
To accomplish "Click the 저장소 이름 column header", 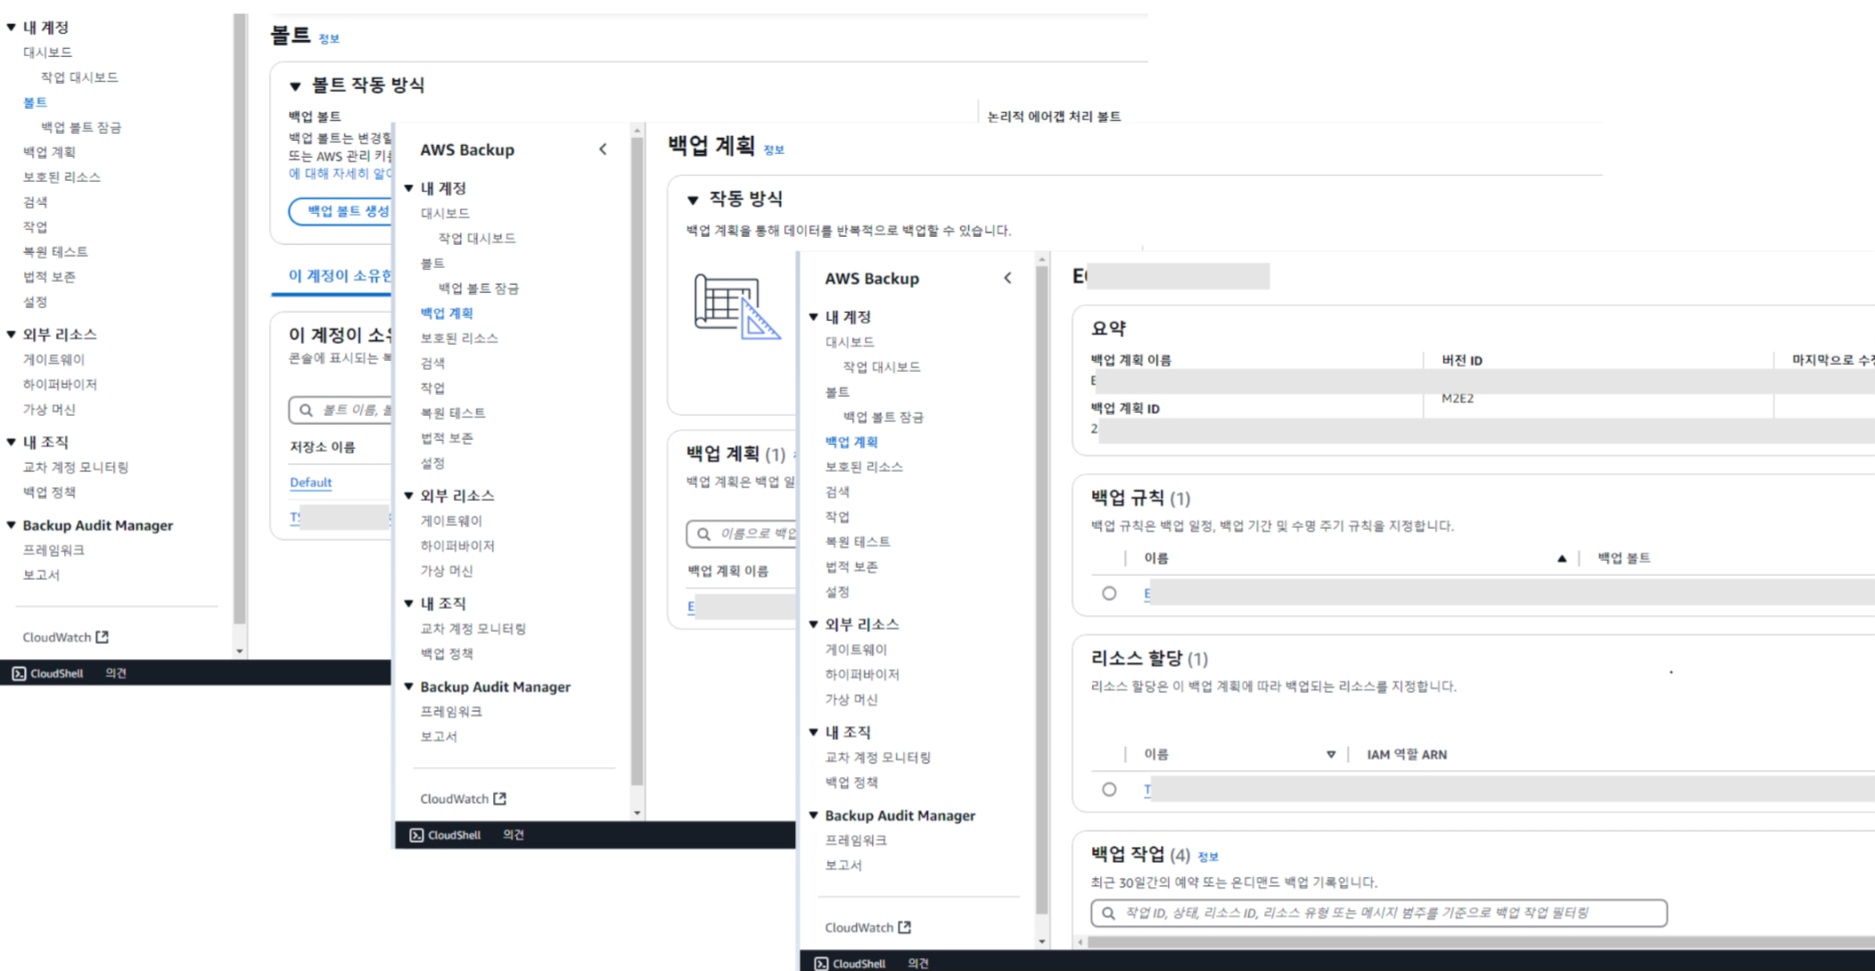I will click(x=322, y=447).
